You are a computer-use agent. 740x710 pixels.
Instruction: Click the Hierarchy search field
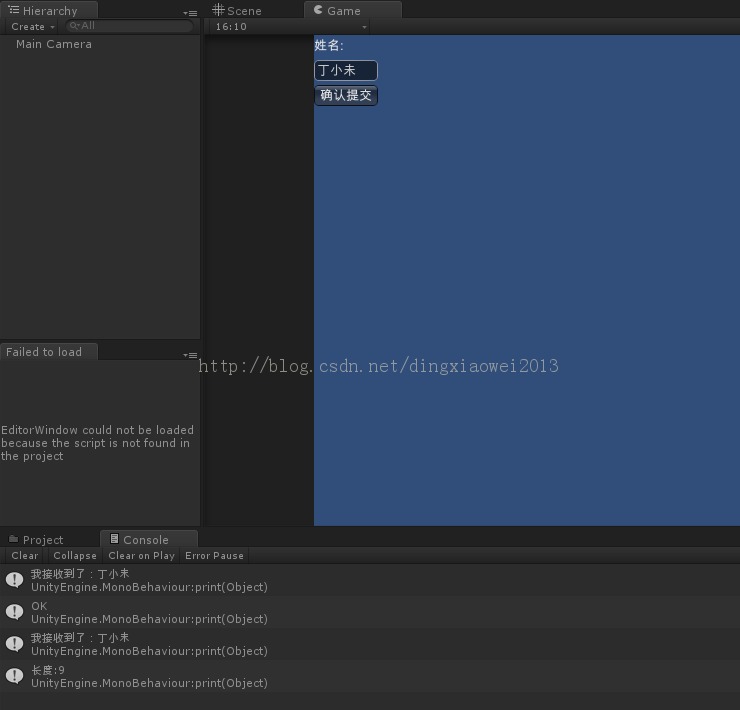pos(129,26)
